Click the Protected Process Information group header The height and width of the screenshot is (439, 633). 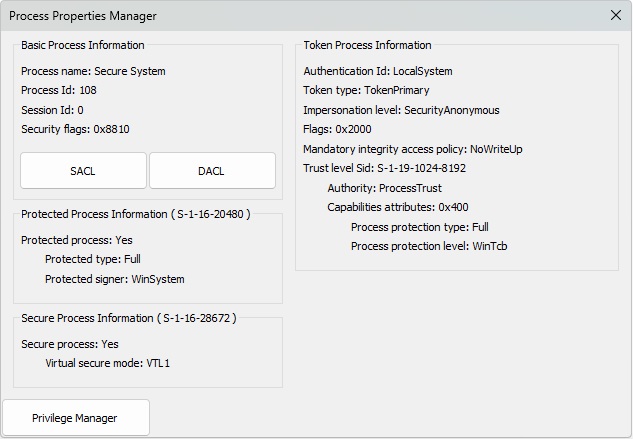135,214
